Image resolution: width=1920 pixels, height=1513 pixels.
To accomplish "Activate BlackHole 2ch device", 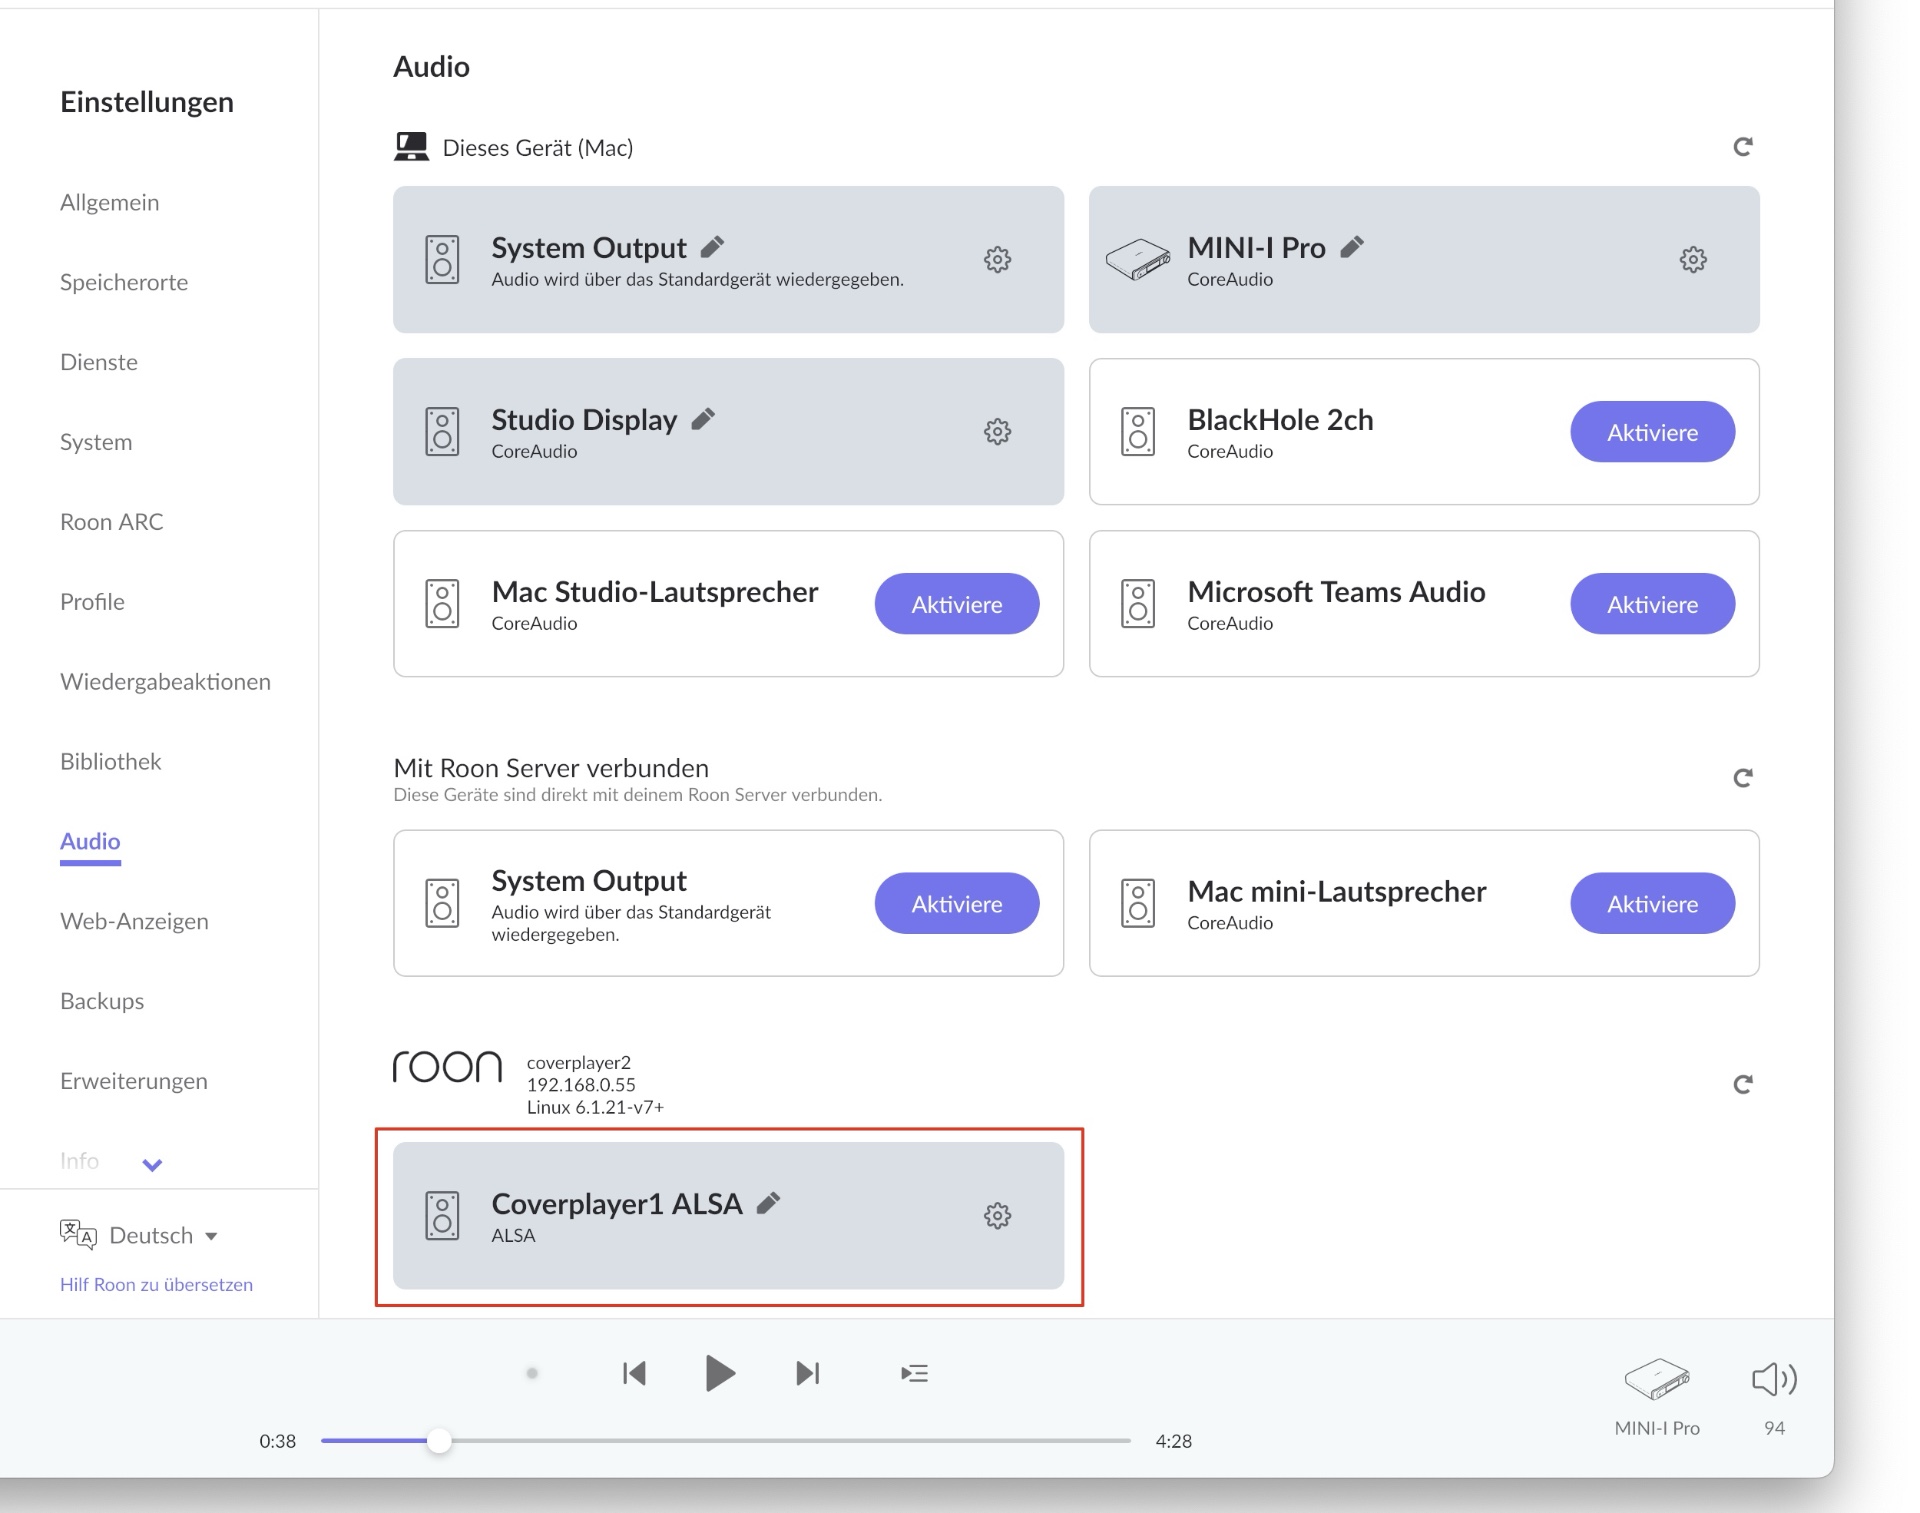I will (x=1651, y=432).
